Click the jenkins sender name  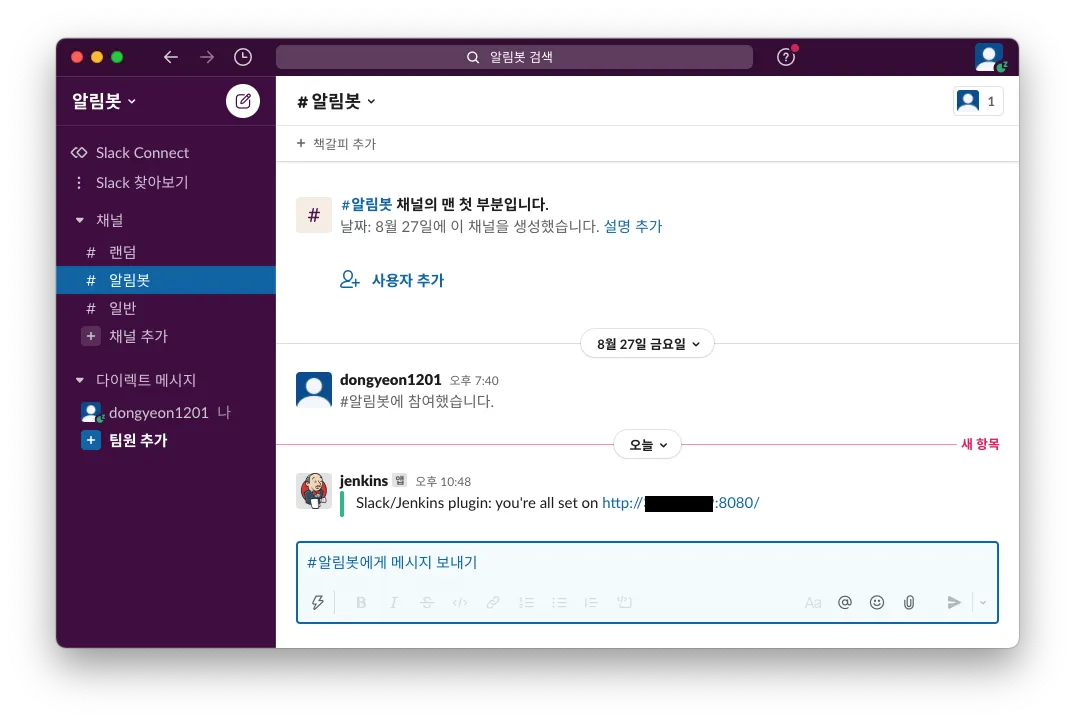click(x=364, y=481)
